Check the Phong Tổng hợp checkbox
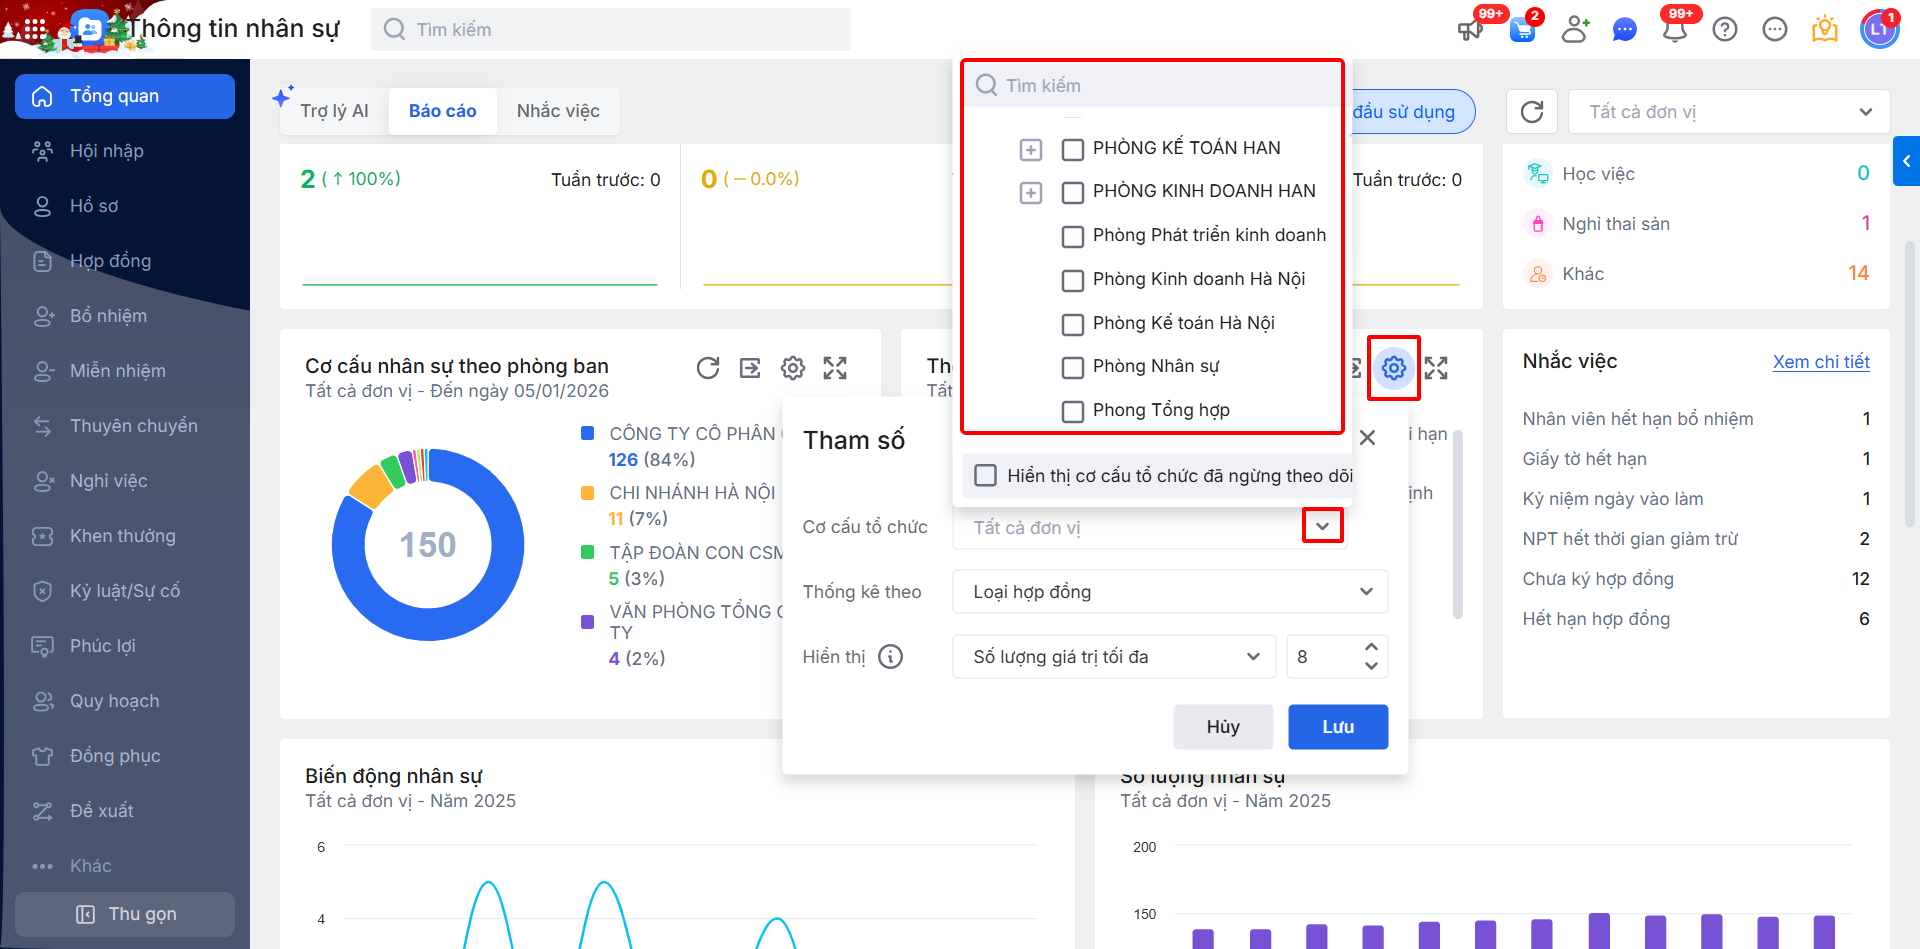This screenshot has height=949, width=1920. click(x=1073, y=411)
